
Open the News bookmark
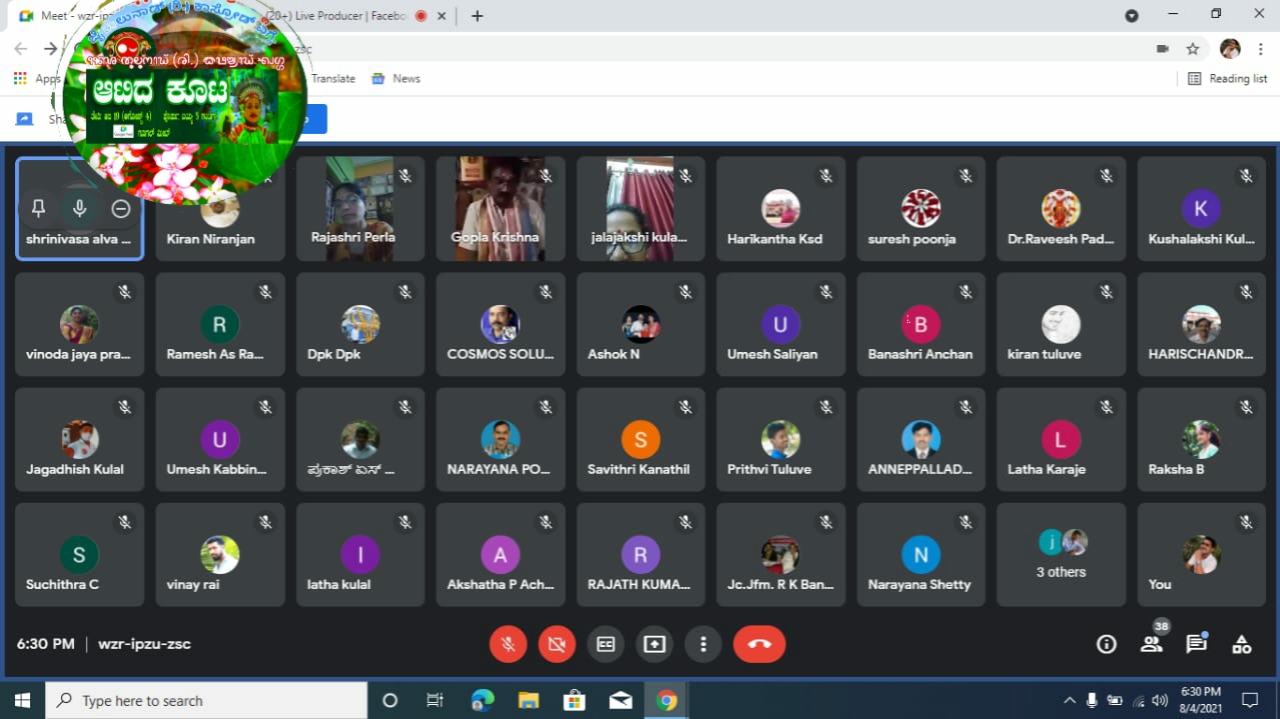(x=396, y=78)
